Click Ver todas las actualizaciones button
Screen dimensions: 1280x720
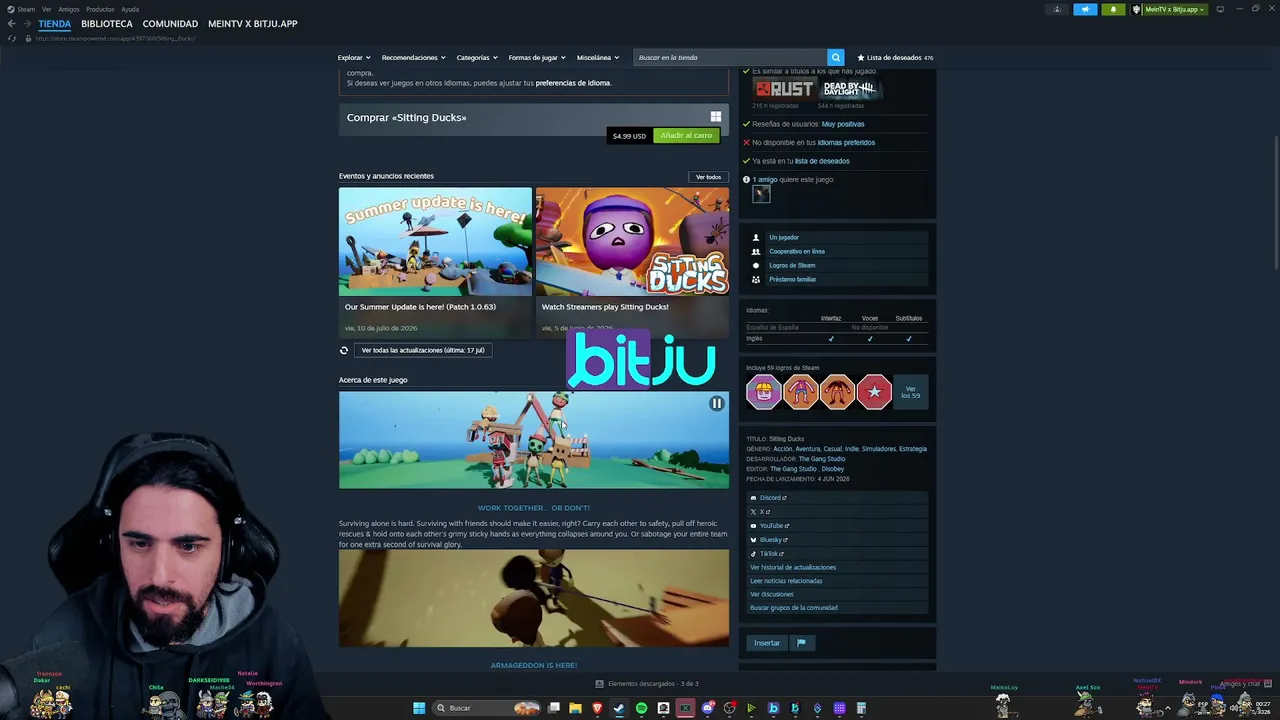pyautogui.click(x=423, y=350)
